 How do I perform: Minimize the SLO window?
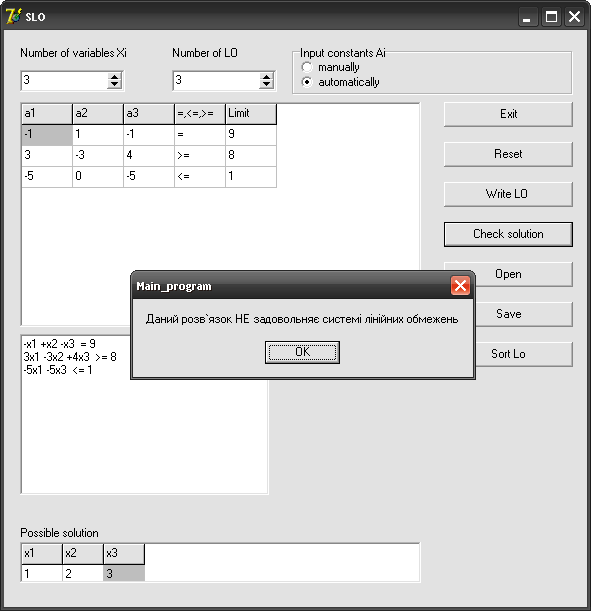[x=527, y=17]
